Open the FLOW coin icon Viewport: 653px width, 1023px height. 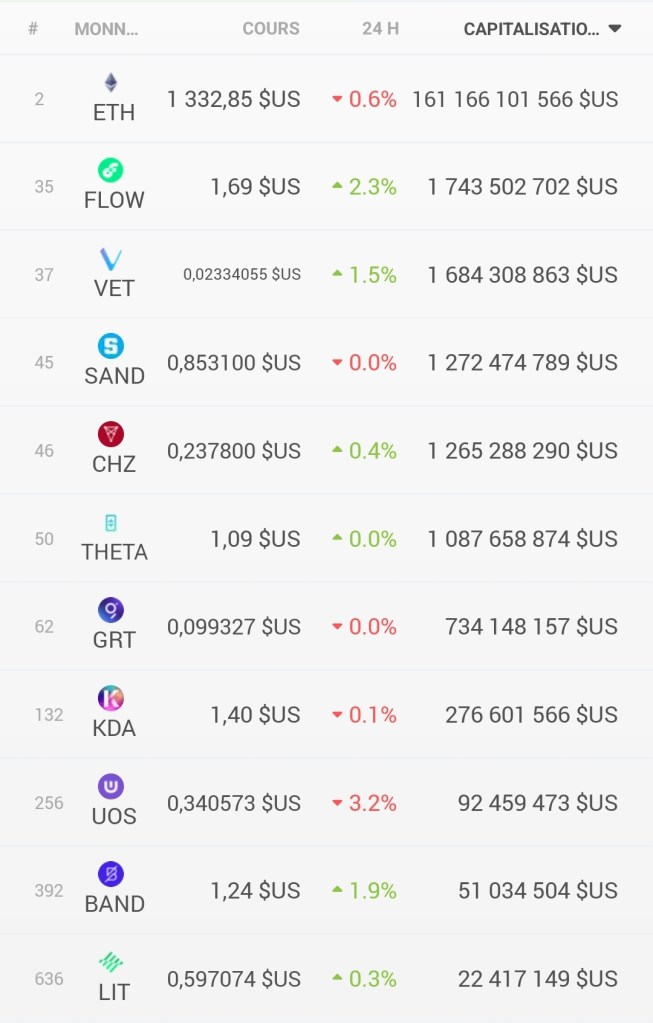tap(111, 170)
